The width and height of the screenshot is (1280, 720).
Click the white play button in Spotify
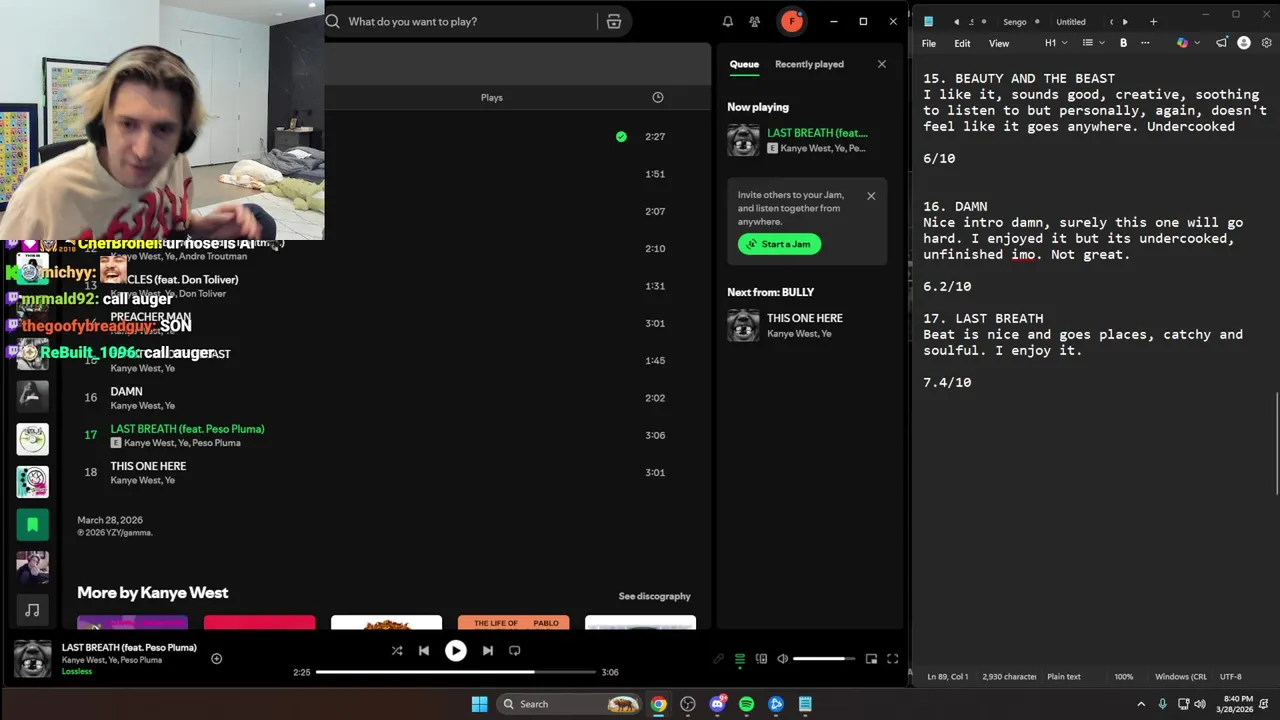coord(455,650)
